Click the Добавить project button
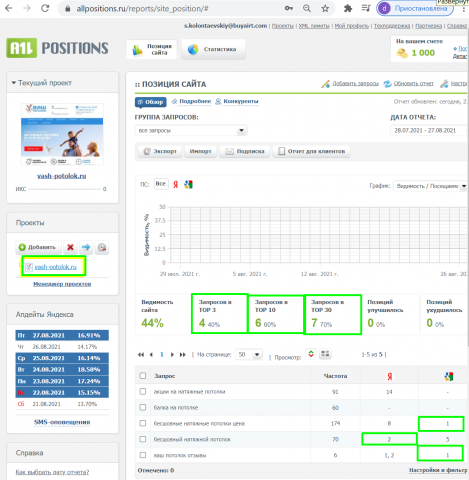Screen dimensions: 469x480 click(x=39, y=247)
